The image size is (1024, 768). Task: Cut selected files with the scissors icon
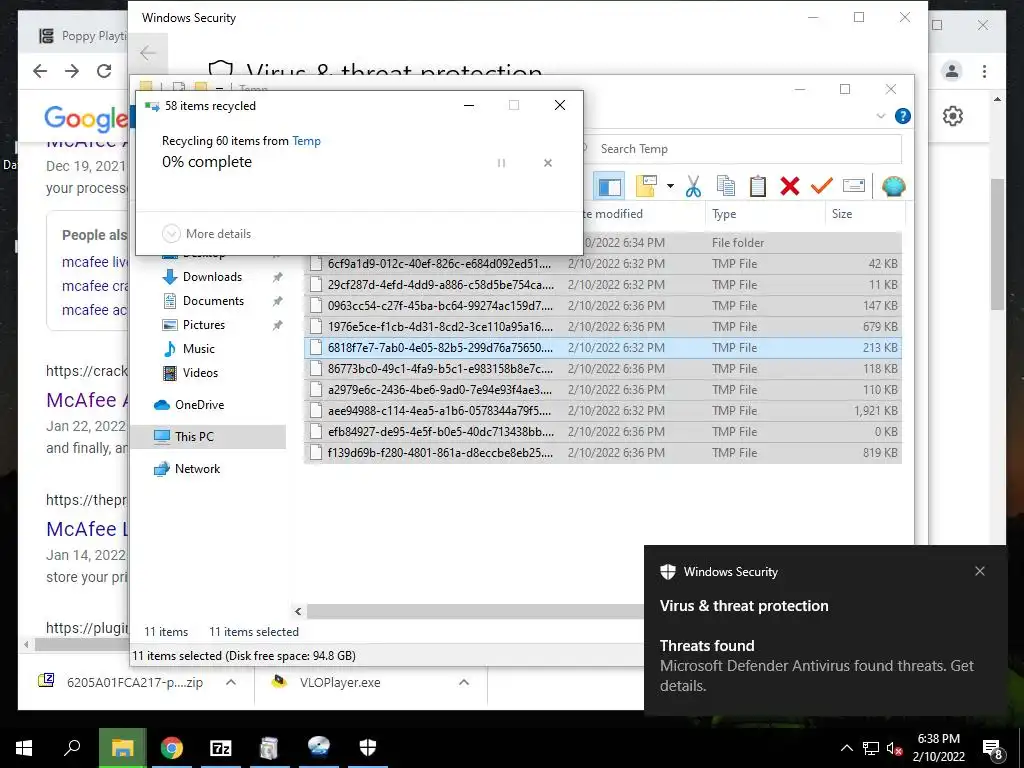[x=693, y=187]
